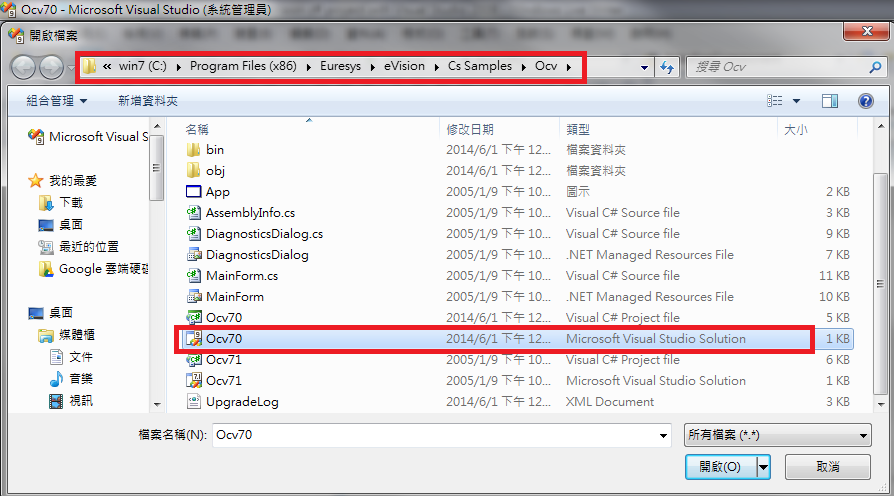Expand the address bar history dropdown

(x=644, y=67)
